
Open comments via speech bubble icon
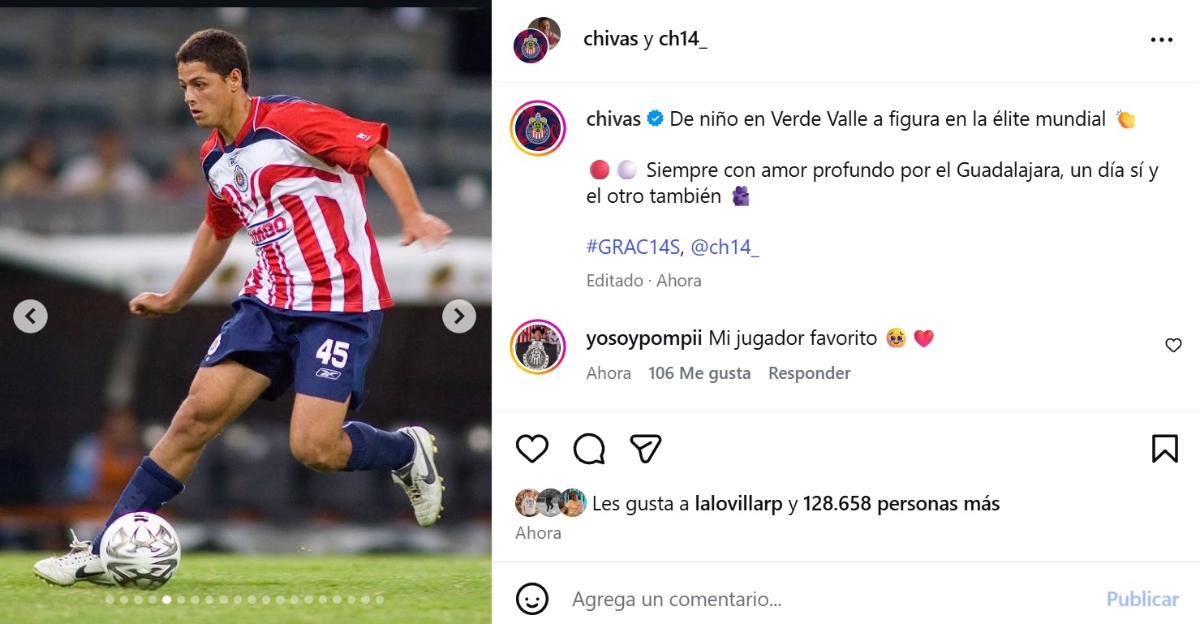[589, 449]
